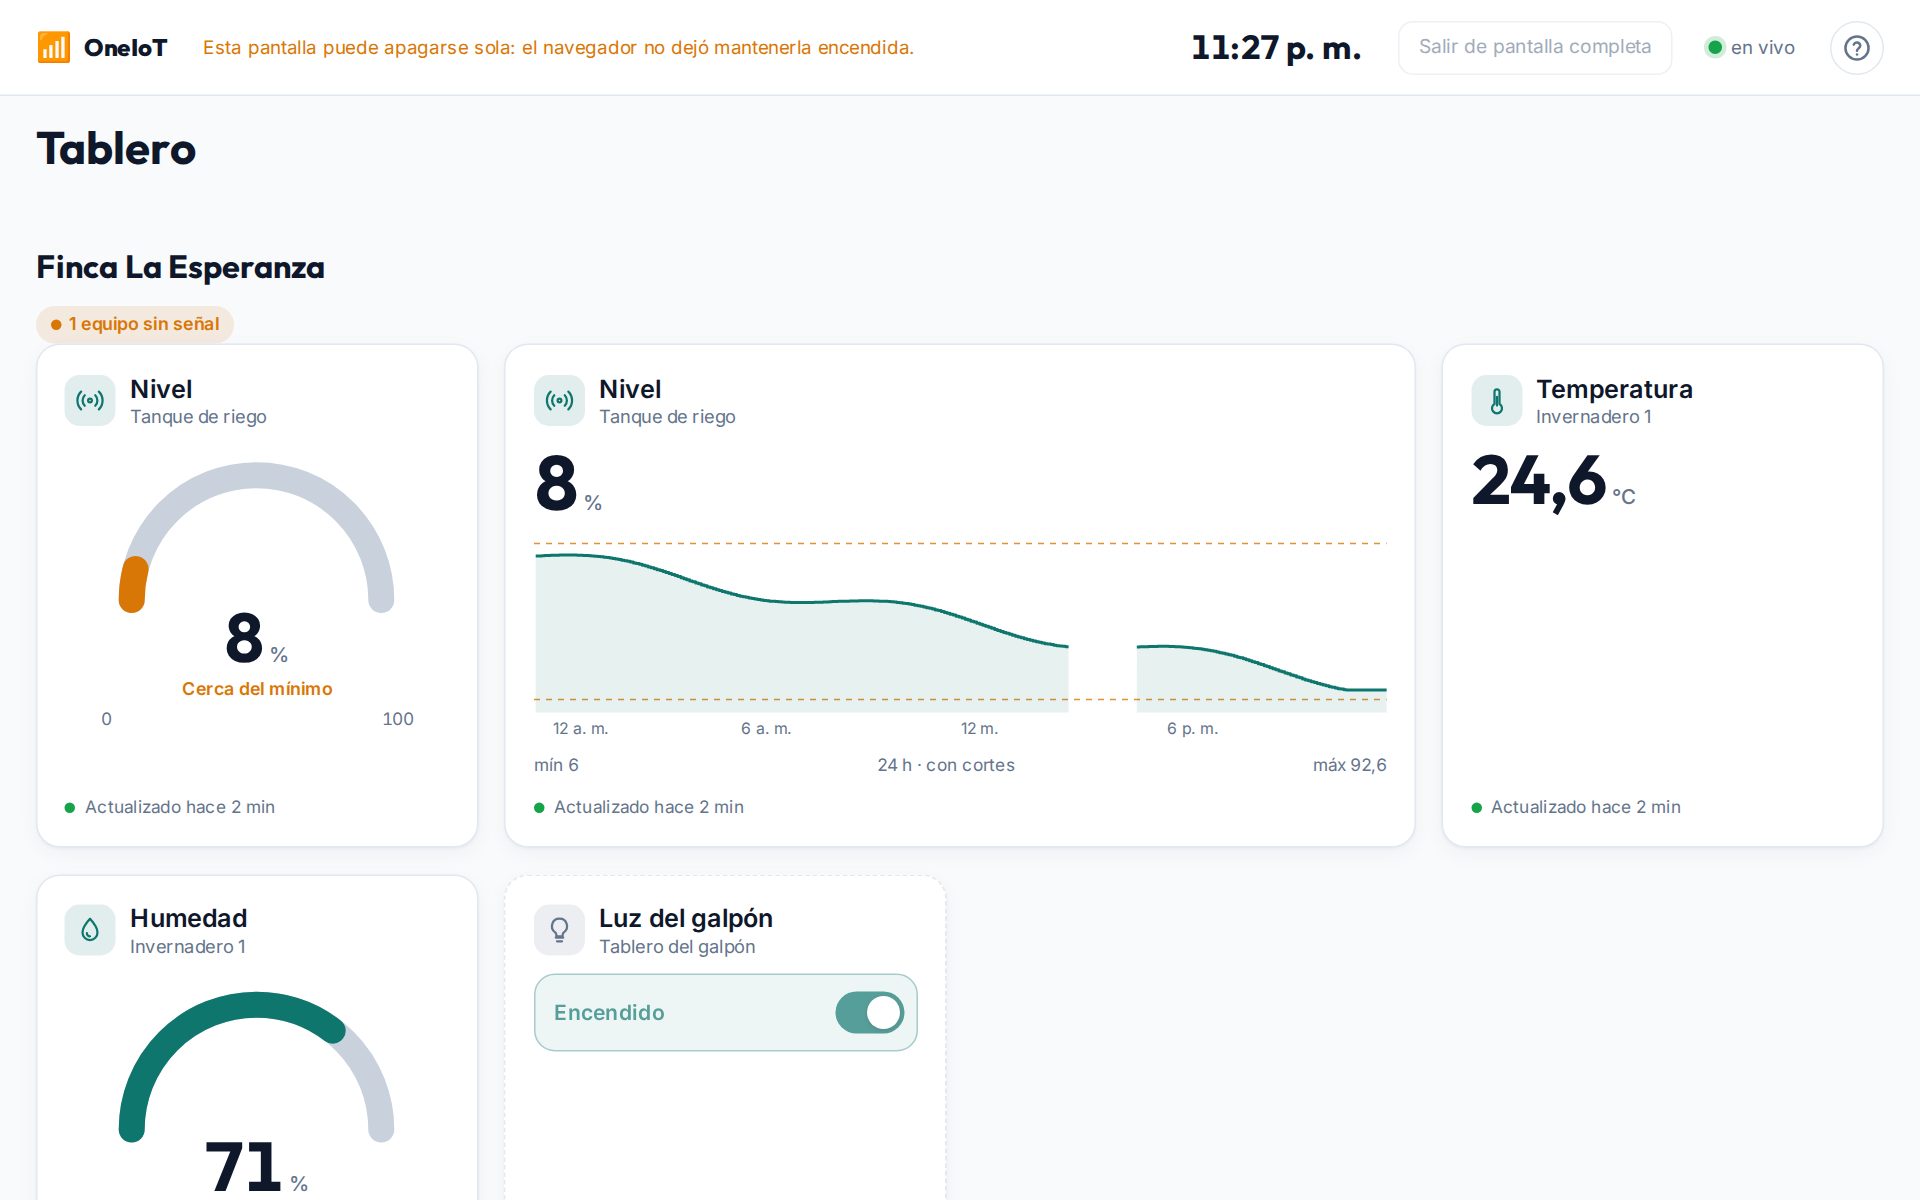This screenshot has height=1200, width=1920.
Task: Click Salir de pantalla completa button
Action: pos(1535,47)
